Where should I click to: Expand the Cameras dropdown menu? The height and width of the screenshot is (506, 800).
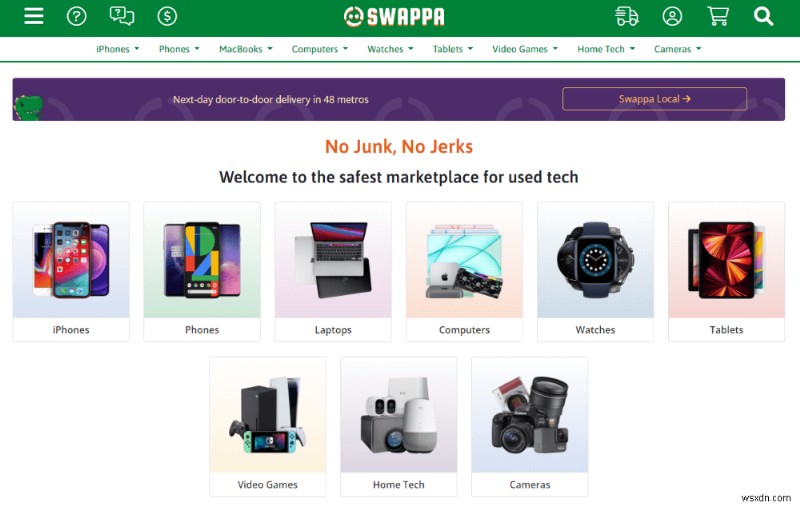point(678,49)
